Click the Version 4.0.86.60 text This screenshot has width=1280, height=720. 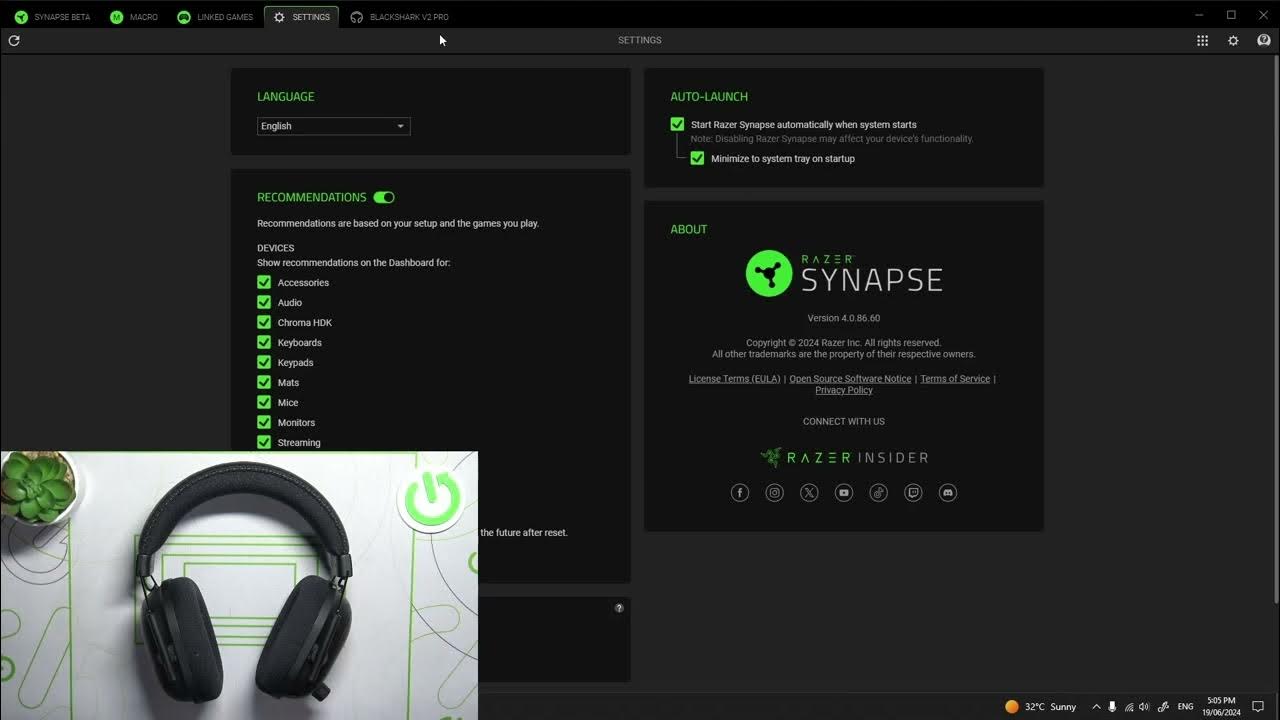(844, 318)
